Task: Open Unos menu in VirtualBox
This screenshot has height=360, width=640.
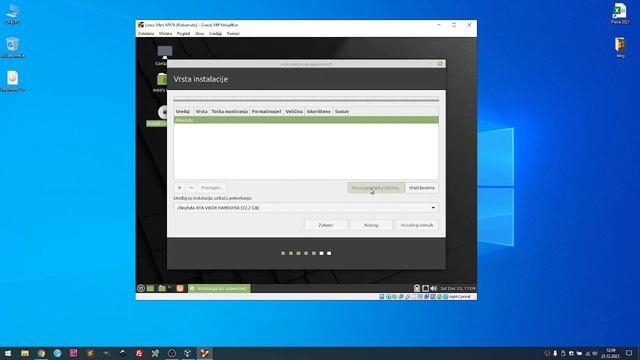Action: [199, 33]
